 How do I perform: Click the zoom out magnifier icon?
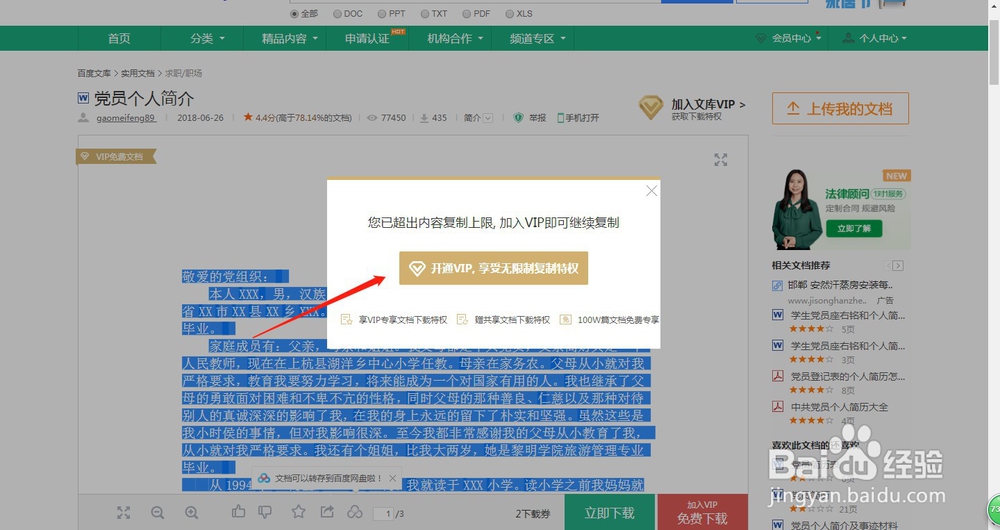tap(158, 513)
